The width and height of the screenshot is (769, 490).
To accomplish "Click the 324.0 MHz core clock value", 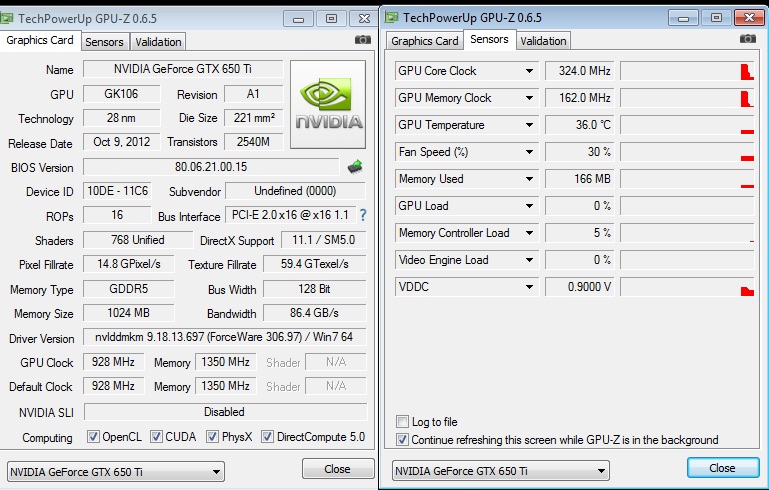I will [579, 71].
